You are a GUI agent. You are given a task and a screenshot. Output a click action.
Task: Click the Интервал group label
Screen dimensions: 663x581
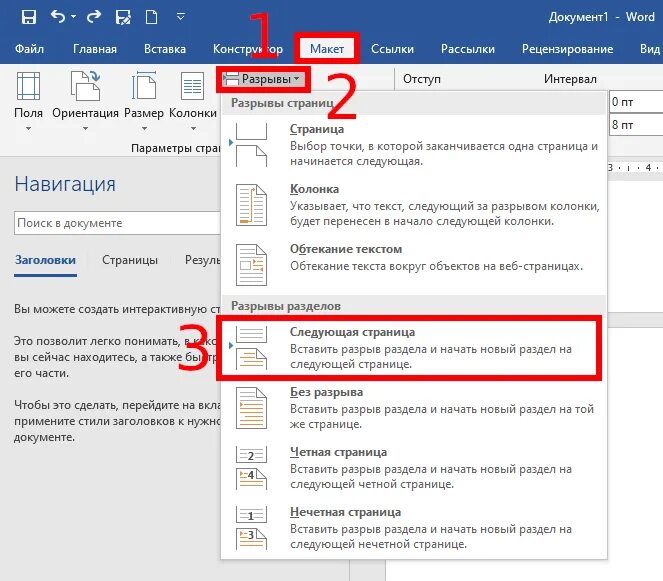tap(570, 79)
